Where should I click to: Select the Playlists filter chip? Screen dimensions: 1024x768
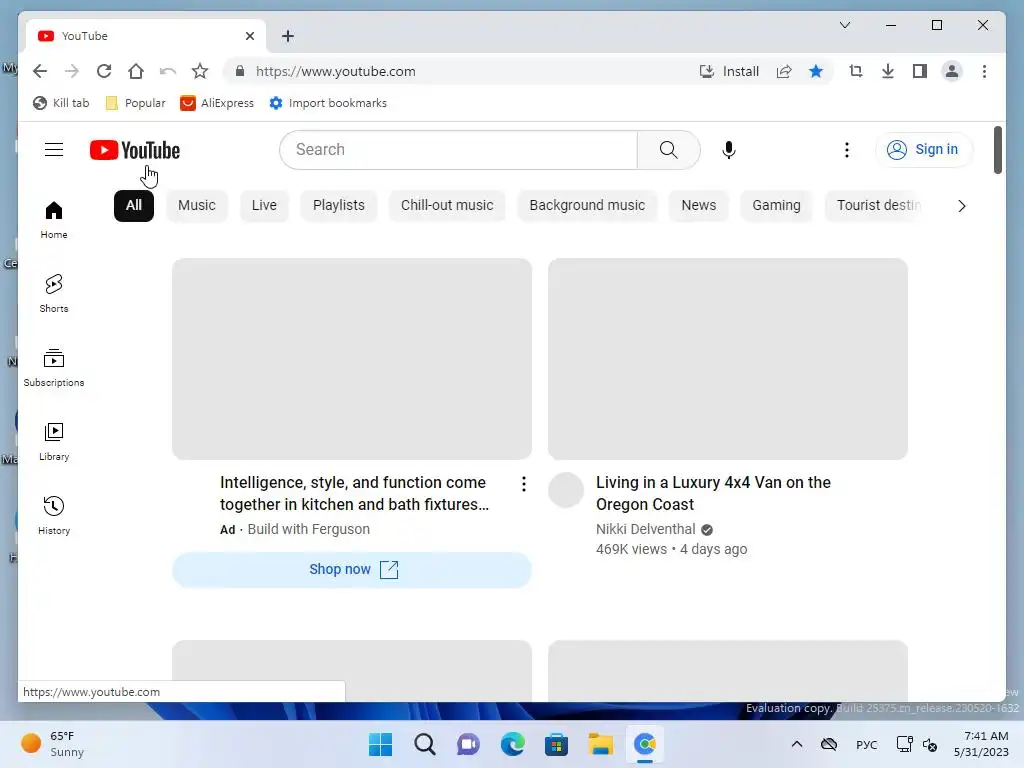(x=339, y=206)
